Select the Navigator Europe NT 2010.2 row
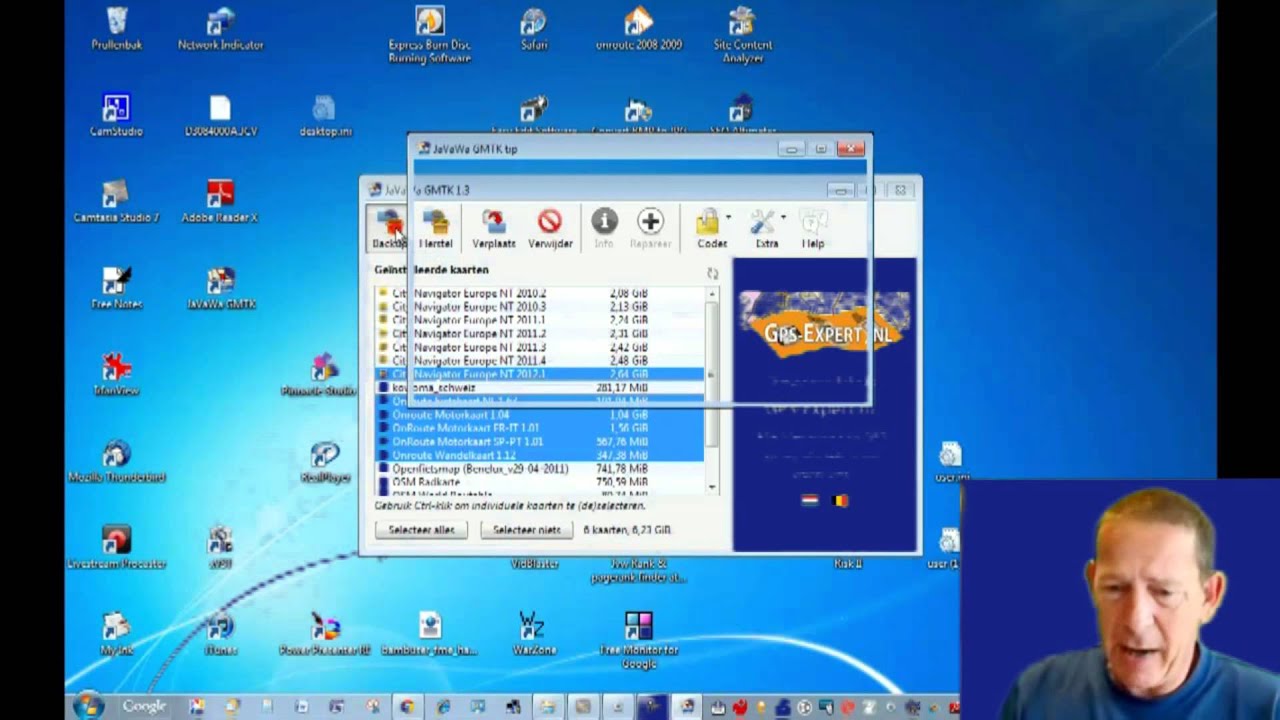Image resolution: width=1280 pixels, height=720 pixels. tap(540, 293)
